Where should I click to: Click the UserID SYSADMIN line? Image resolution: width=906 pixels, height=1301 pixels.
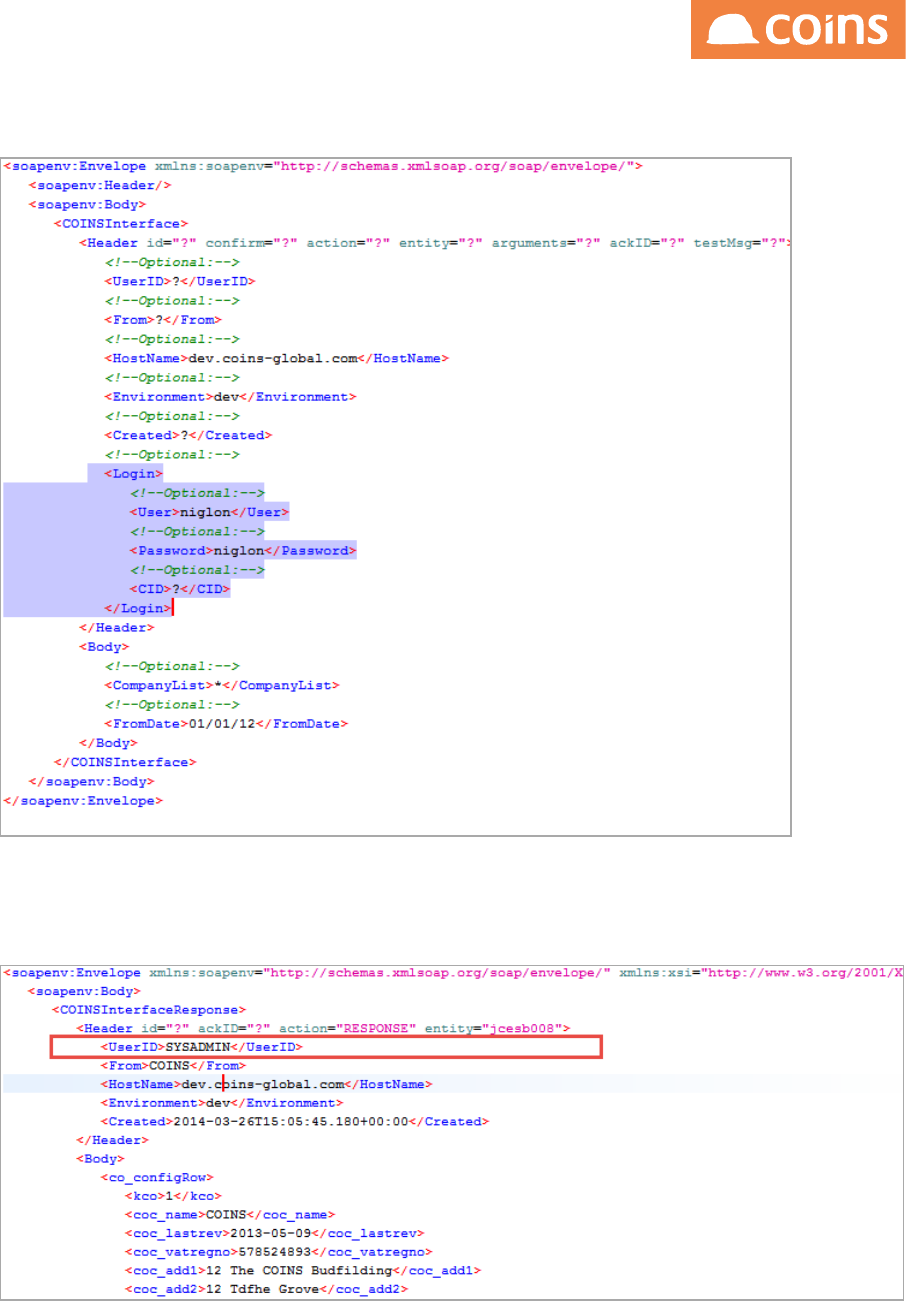pos(201,1047)
